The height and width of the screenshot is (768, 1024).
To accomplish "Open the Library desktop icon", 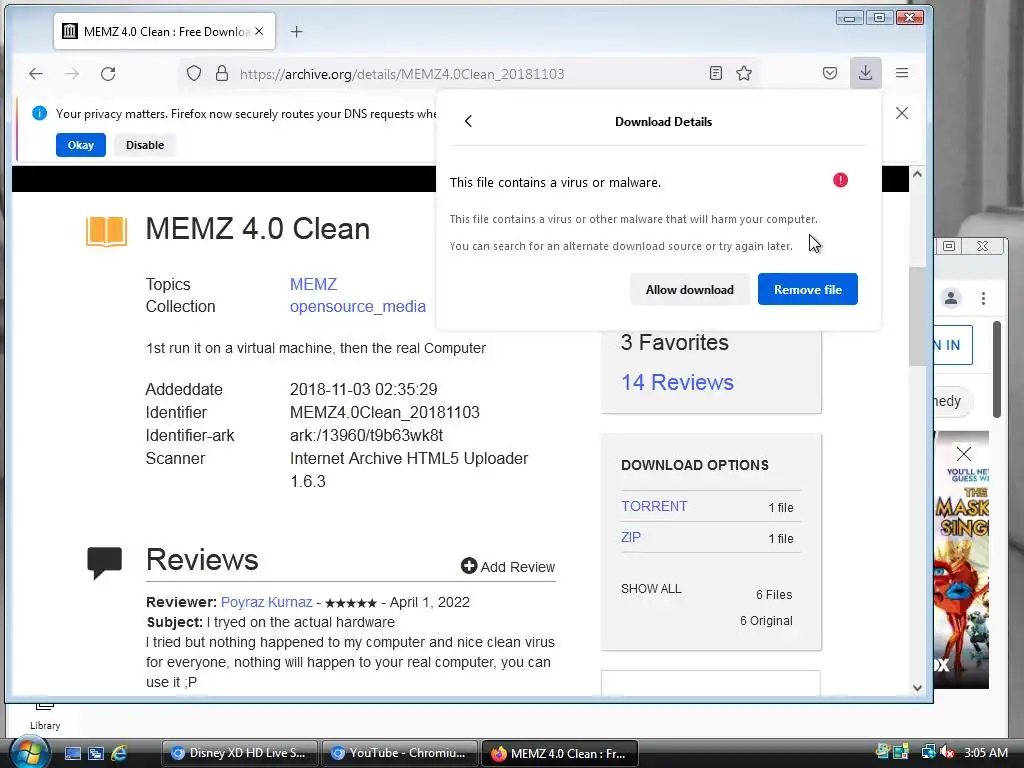I will (x=44, y=714).
